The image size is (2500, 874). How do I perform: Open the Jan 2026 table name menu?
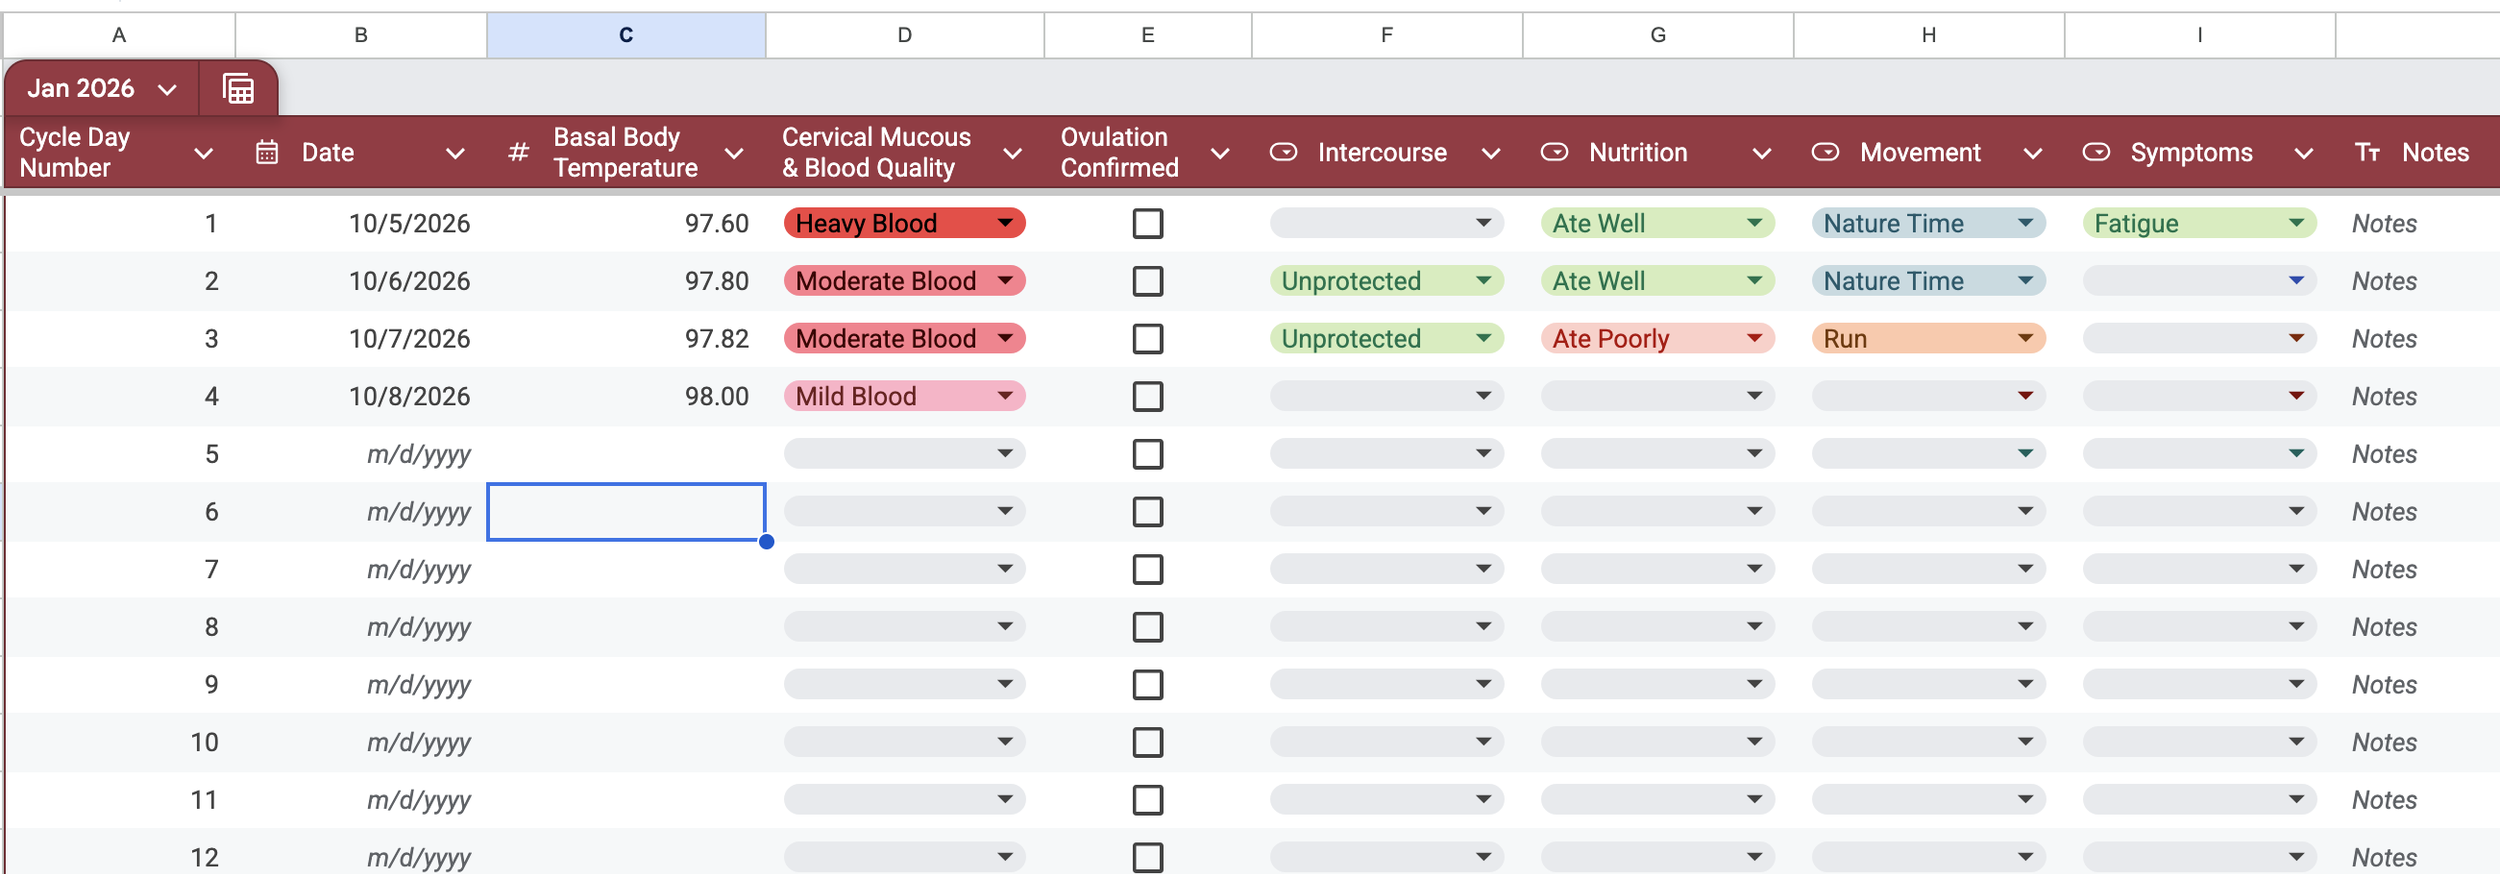[x=167, y=89]
